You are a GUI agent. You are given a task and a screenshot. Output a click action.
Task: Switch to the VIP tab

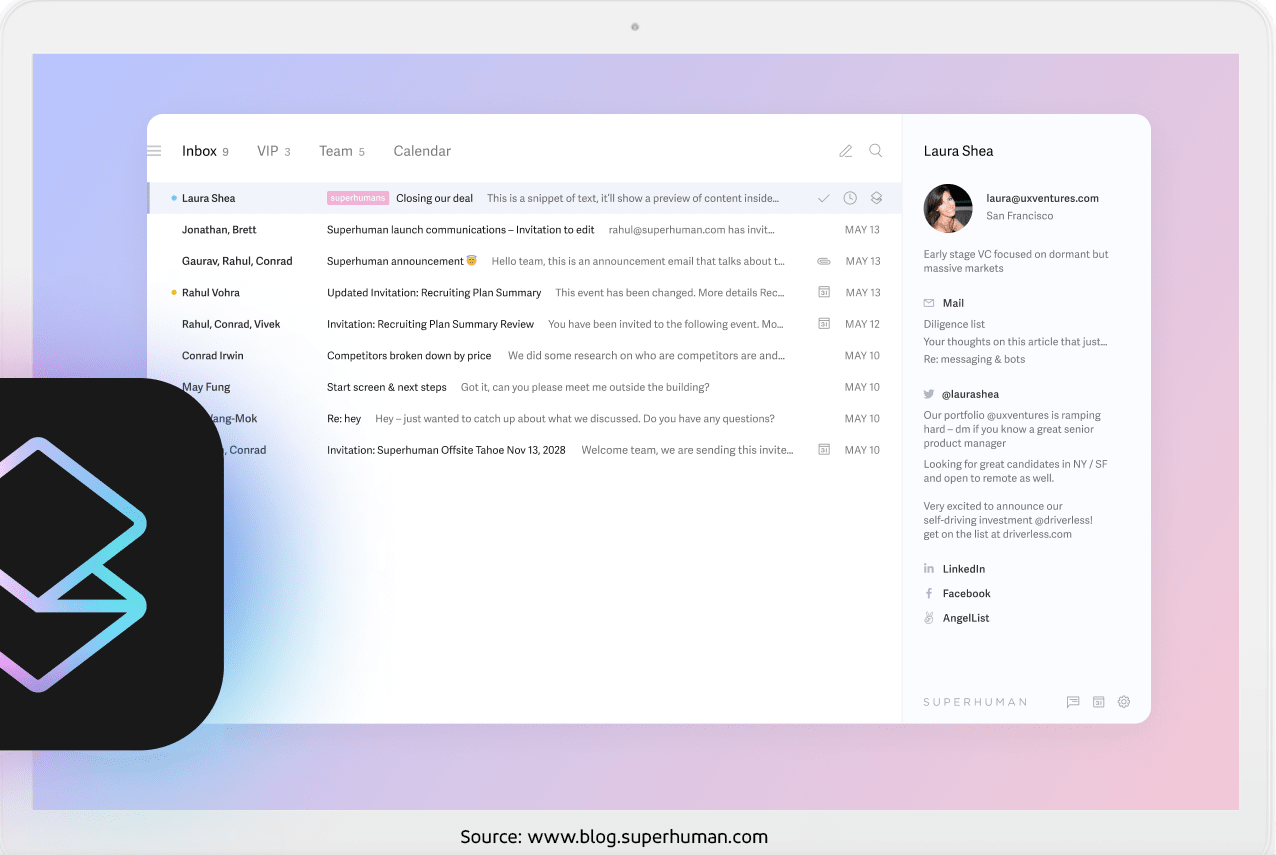pos(273,151)
